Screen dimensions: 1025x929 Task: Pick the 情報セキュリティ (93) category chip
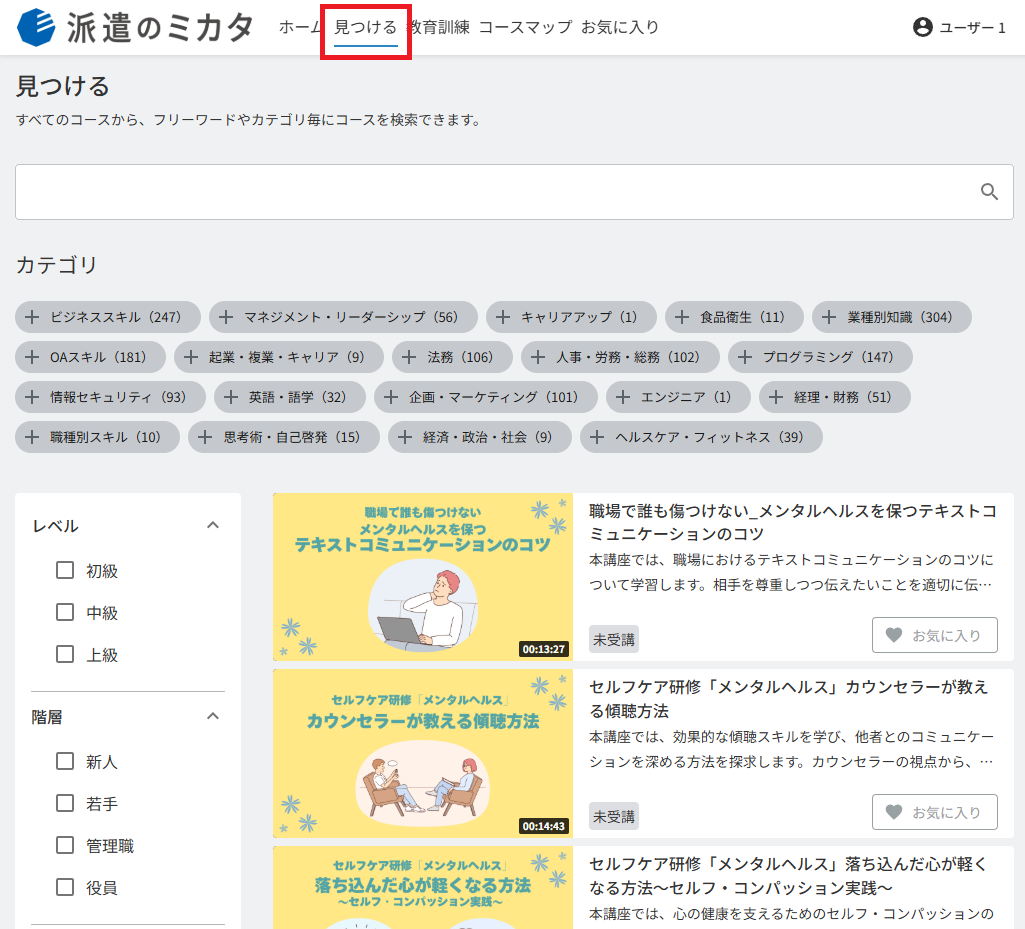tap(110, 397)
